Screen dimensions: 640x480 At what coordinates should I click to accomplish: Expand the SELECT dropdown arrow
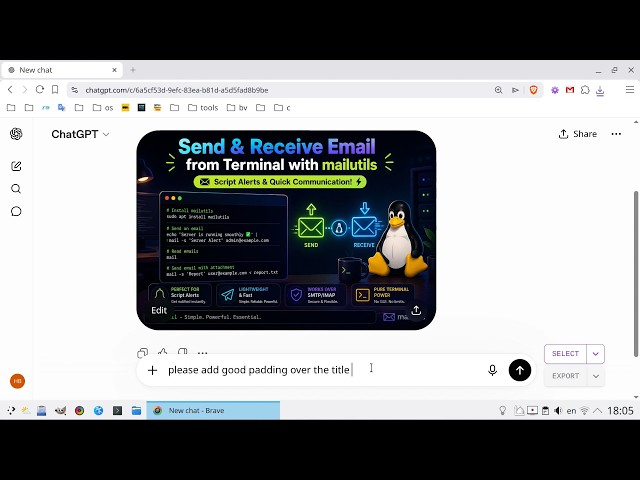pos(596,354)
